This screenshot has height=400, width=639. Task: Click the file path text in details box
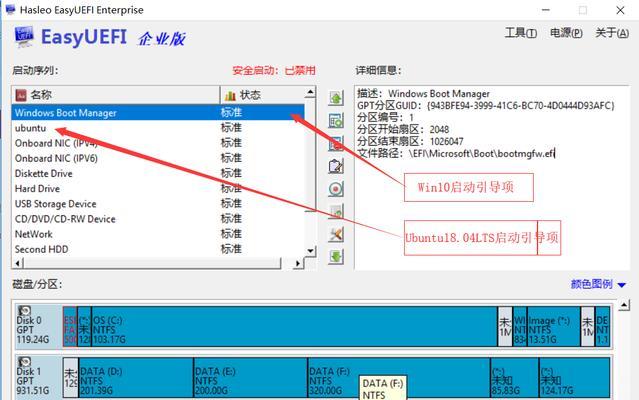tap(456, 153)
